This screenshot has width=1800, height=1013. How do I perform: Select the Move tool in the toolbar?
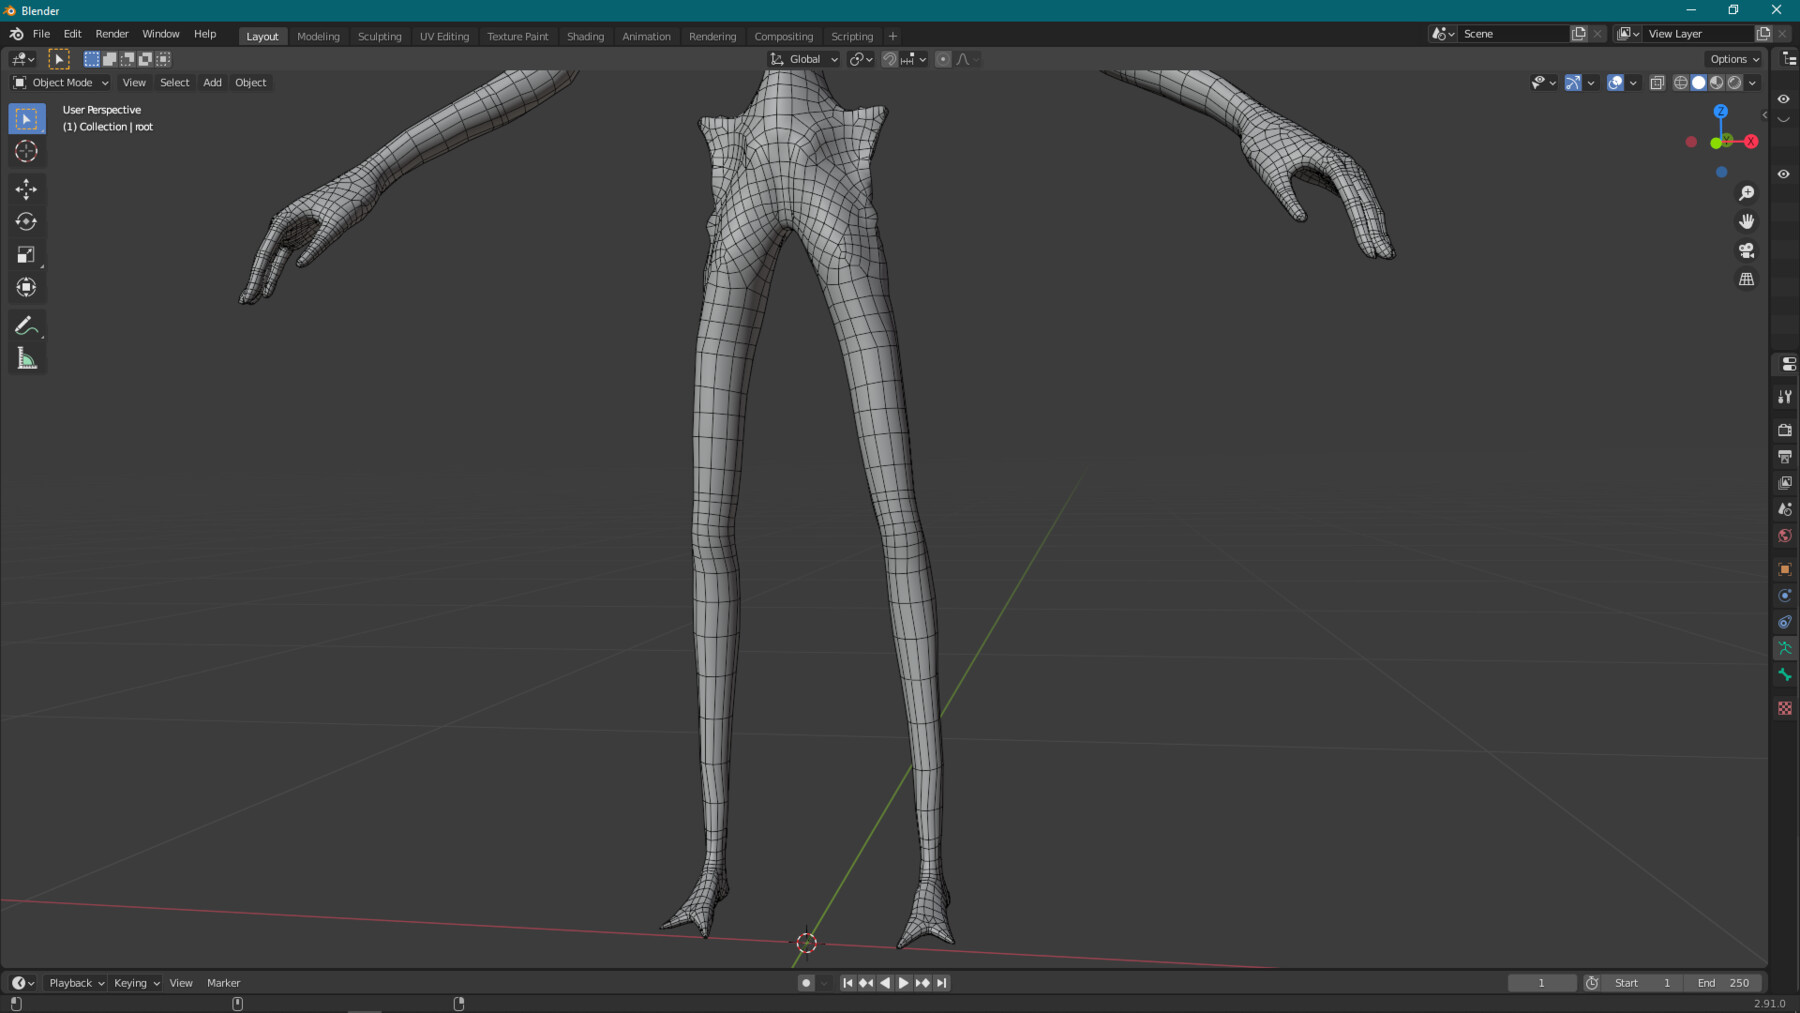point(27,188)
